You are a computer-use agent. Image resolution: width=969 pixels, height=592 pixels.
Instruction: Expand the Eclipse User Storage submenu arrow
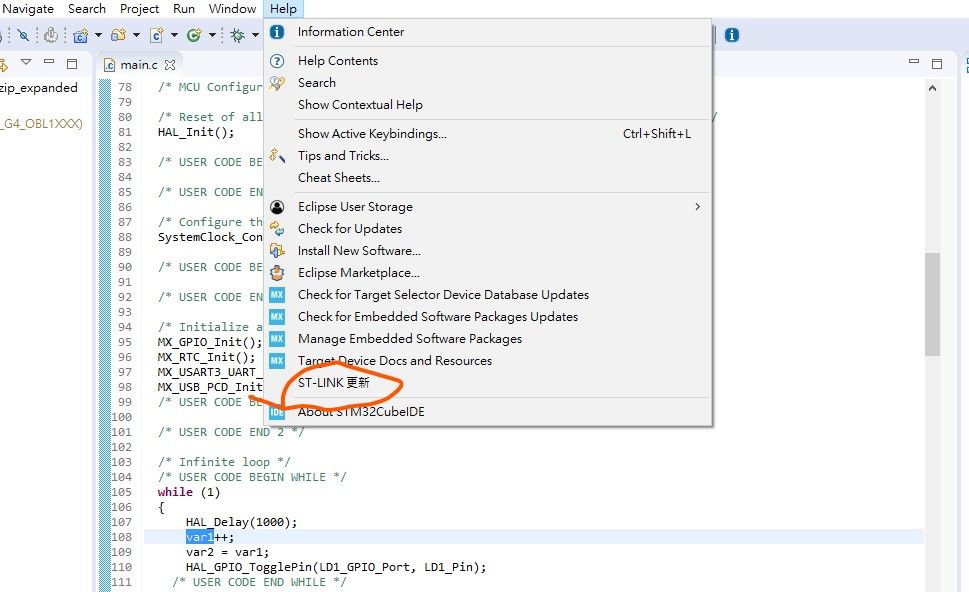(697, 206)
